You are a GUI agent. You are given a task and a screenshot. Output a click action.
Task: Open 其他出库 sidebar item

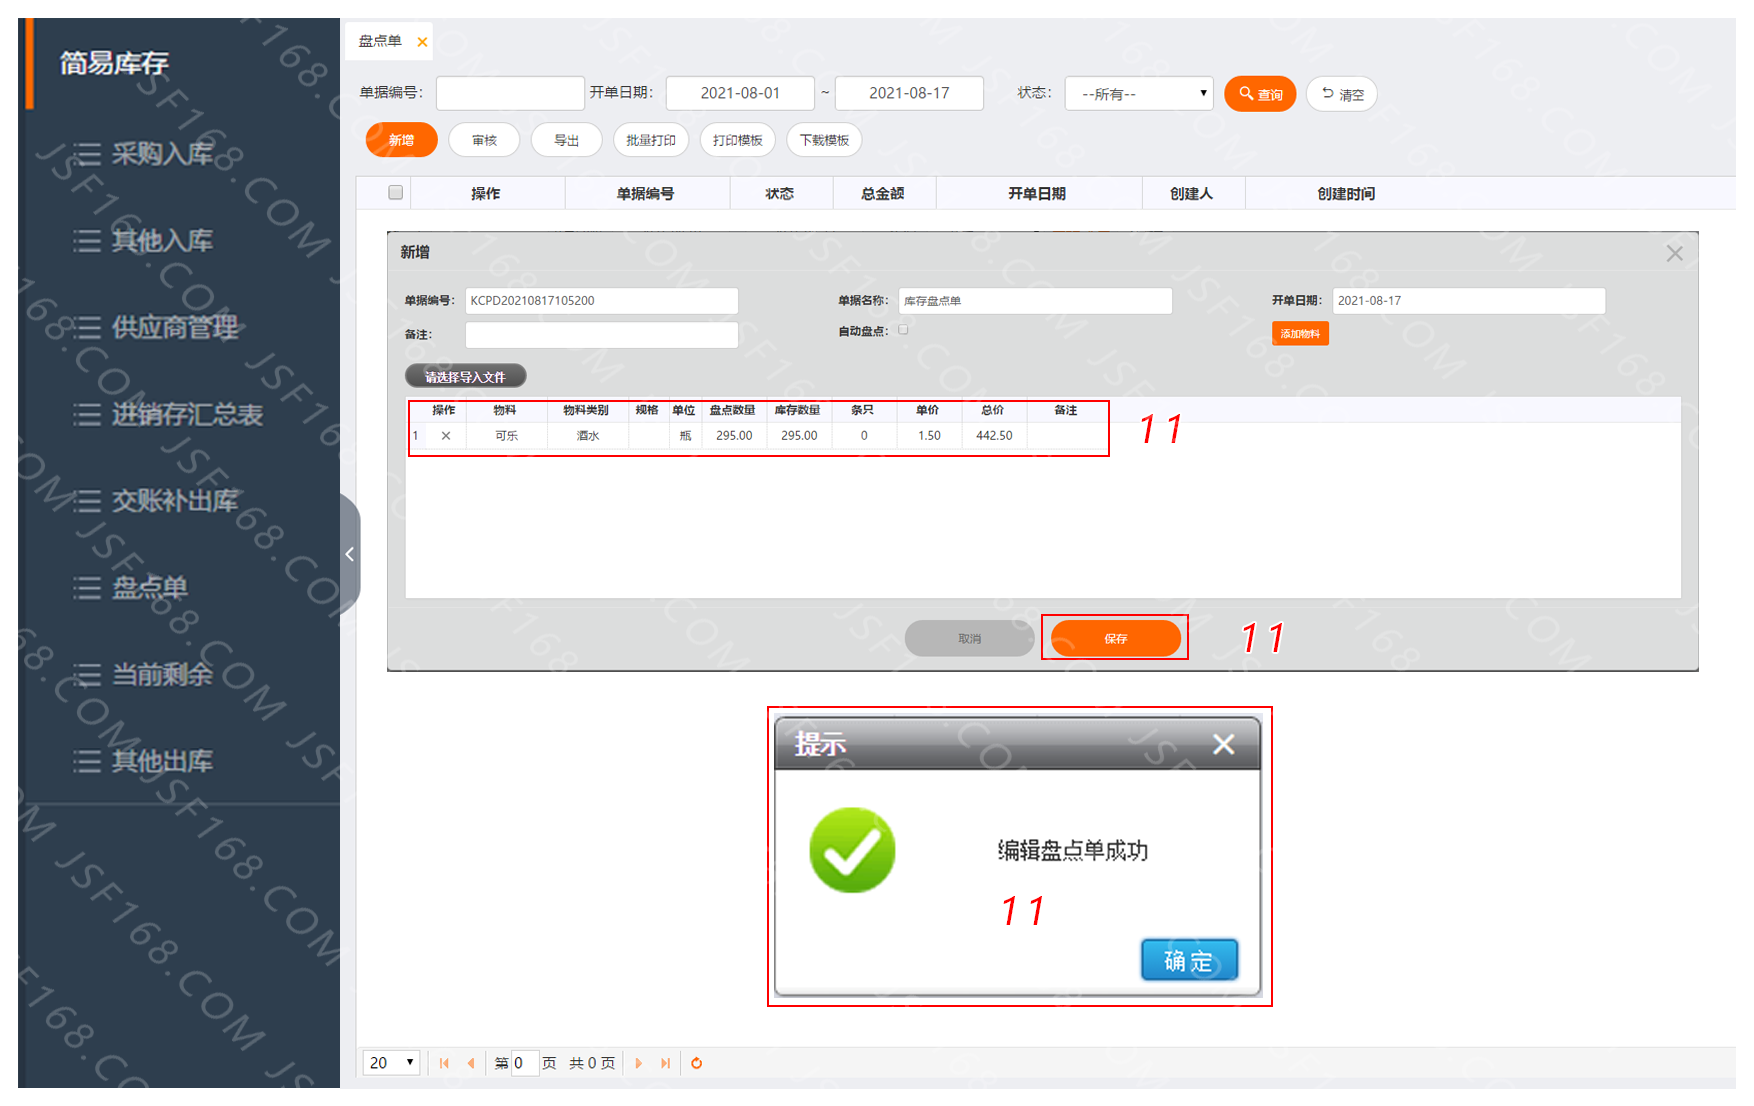pos(162,761)
